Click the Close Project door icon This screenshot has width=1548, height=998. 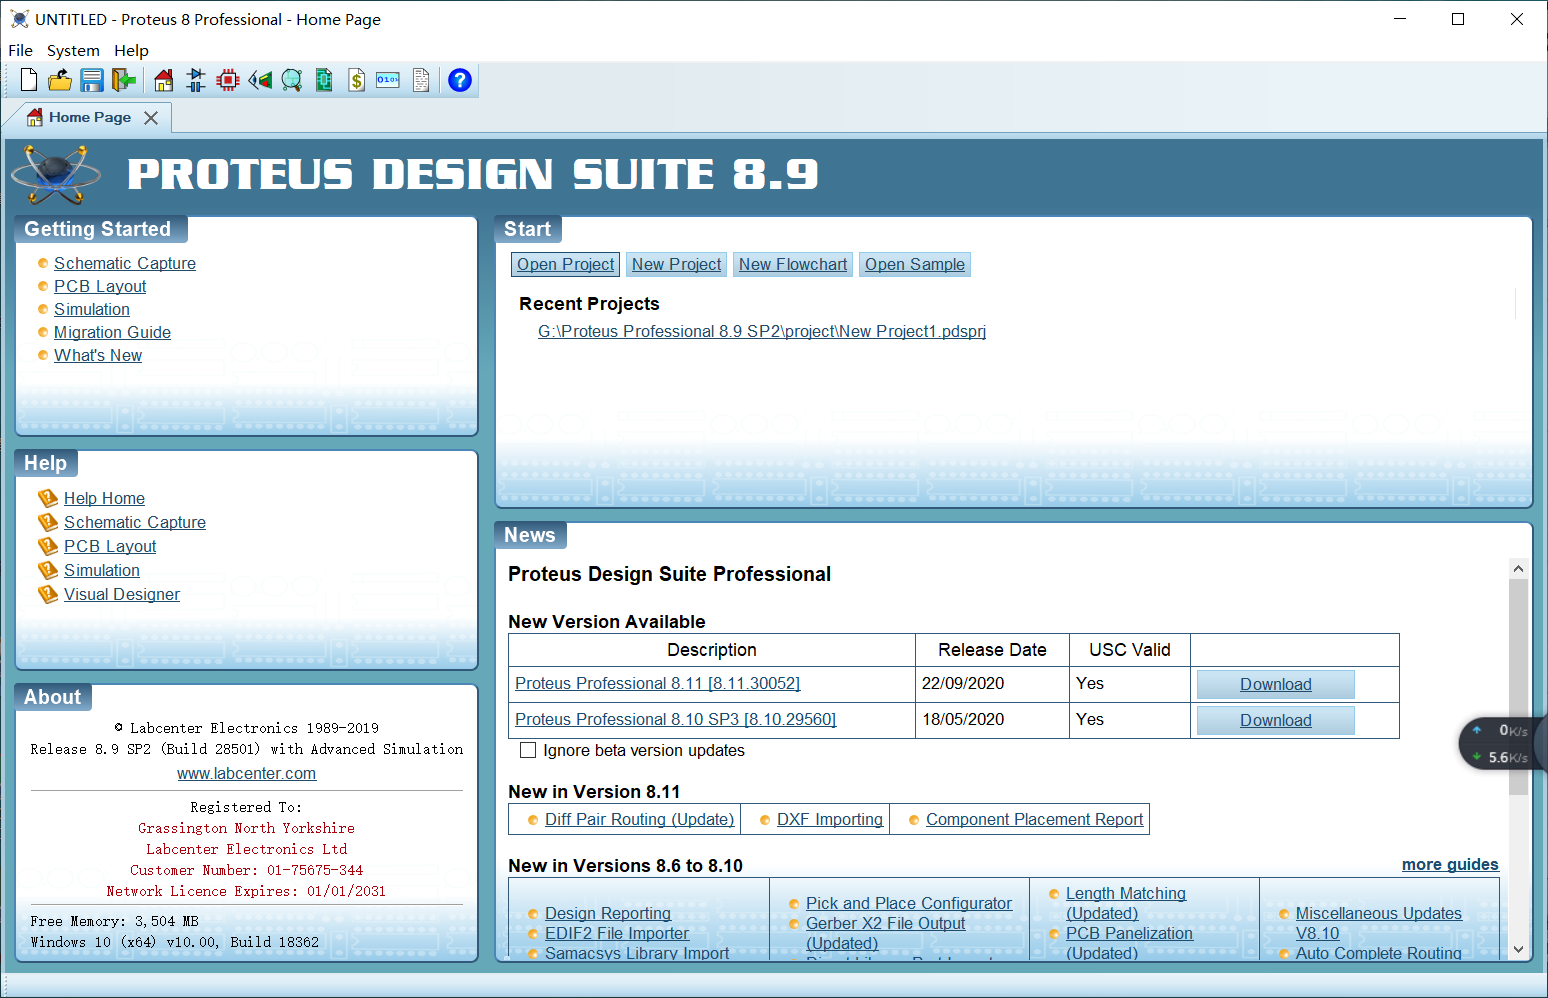coord(124,80)
